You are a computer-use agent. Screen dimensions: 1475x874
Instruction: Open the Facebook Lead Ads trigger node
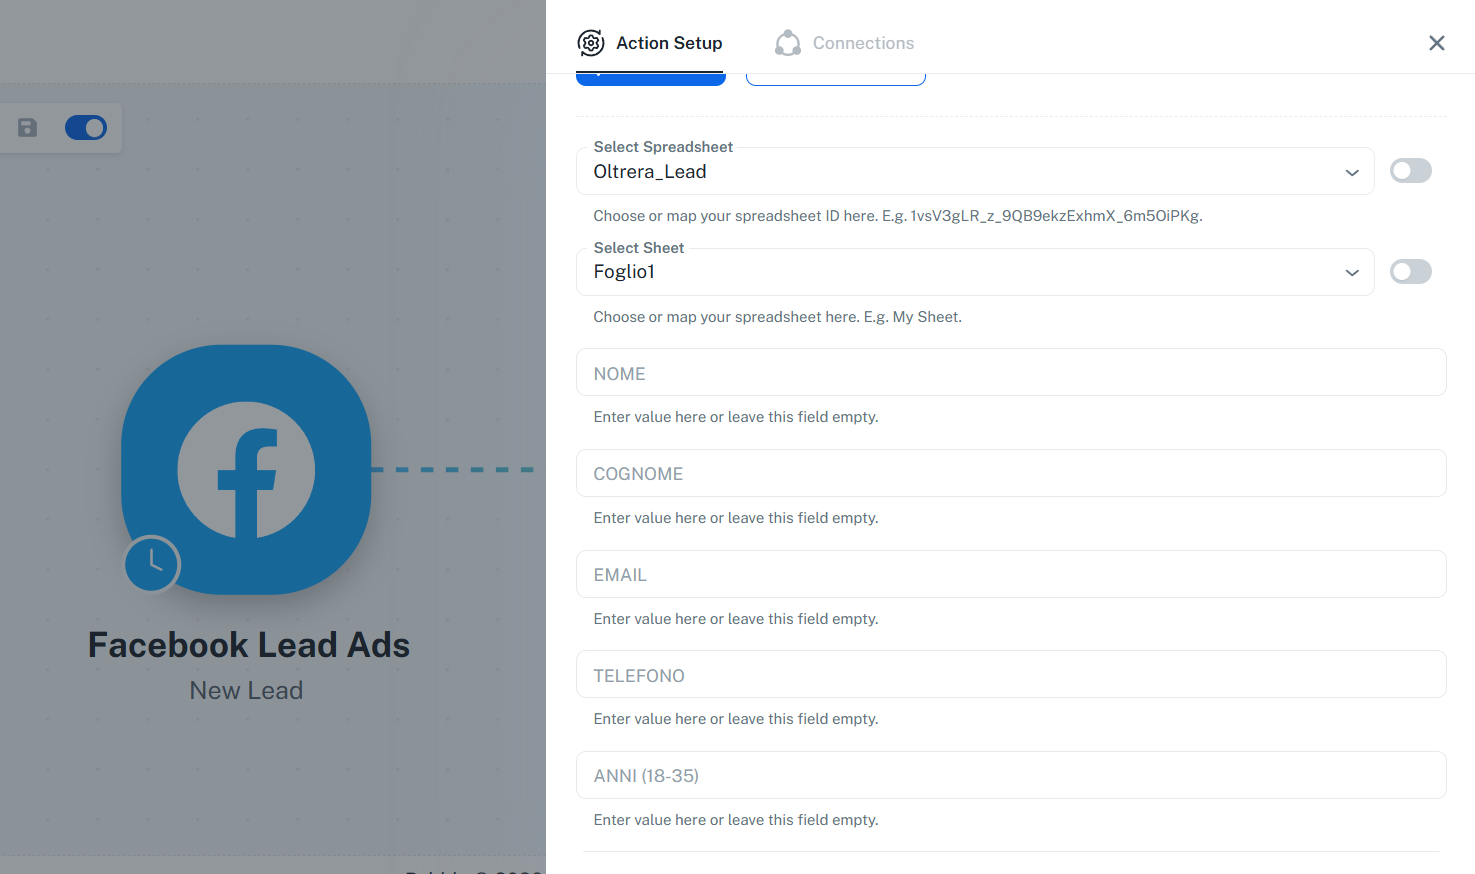tap(246, 470)
